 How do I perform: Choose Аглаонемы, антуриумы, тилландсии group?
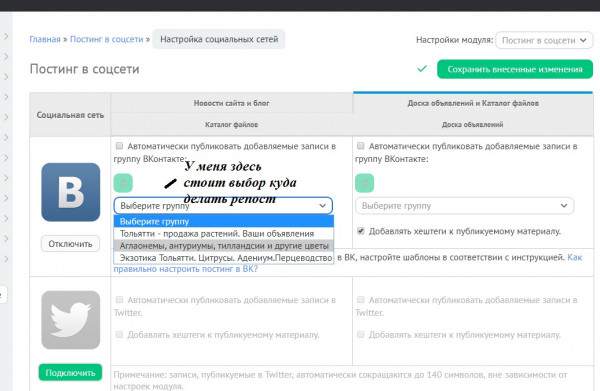click(223, 246)
